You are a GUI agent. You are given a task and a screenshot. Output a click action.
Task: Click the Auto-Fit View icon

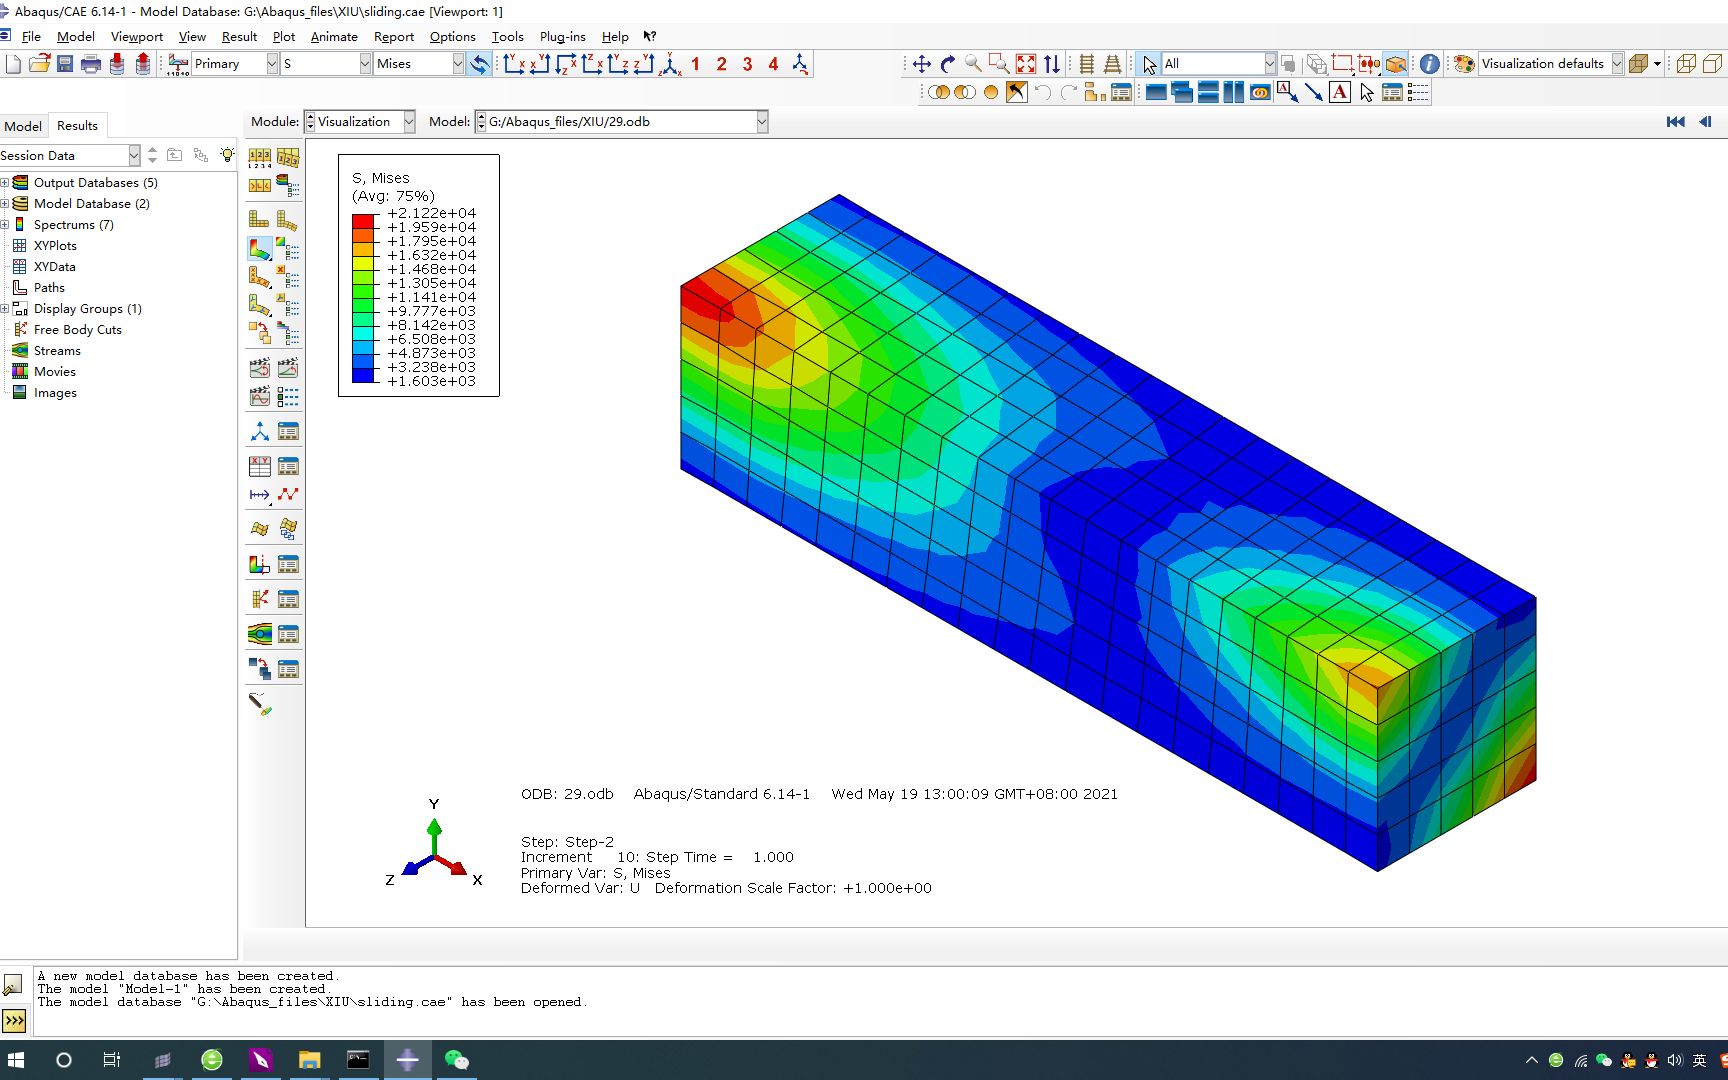point(1025,63)
